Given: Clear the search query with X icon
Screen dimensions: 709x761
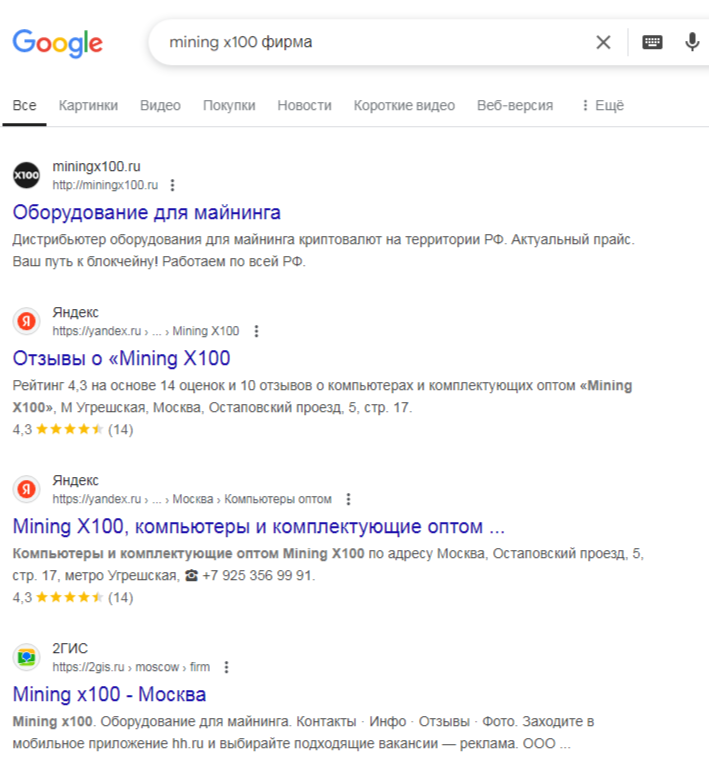Looking at the screenshot, I should (x=603, y=42).
